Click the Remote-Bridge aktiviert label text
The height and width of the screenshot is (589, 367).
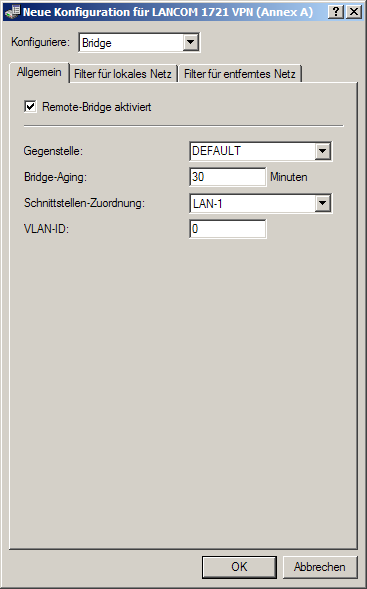(97, 107)
